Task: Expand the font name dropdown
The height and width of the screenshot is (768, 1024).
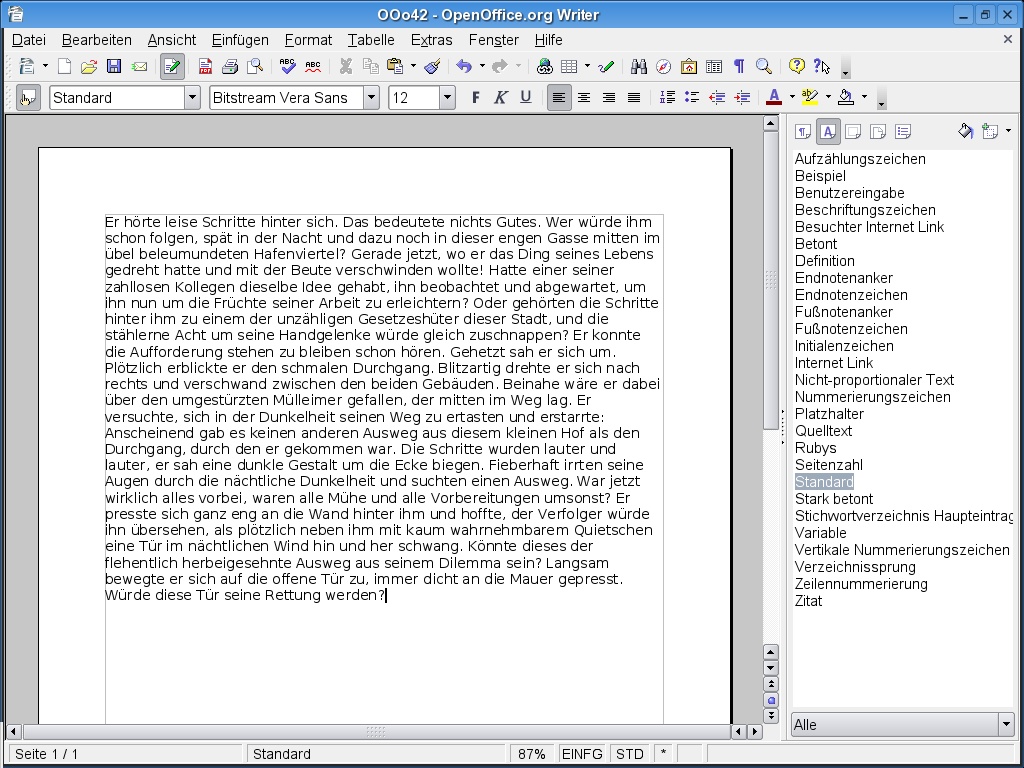Action: pyautogui.click(x=371, y=98)
